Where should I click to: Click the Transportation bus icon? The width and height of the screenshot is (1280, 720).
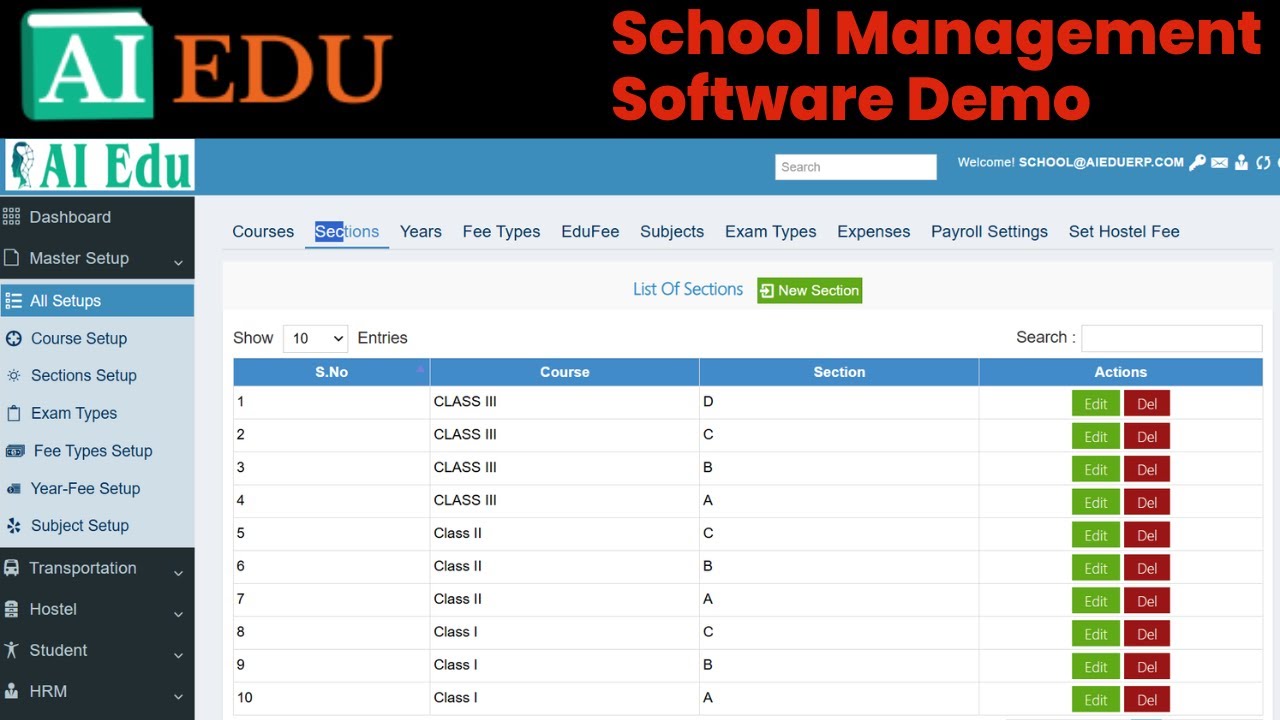pos(12,568)
